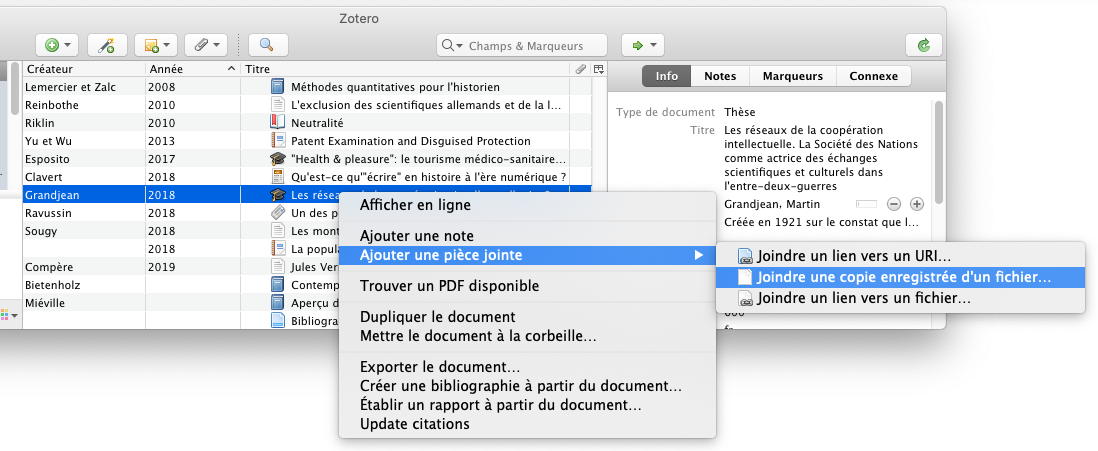Screen dimensions: 1098x451
Task: Click the magnifier advanced search button
Action: pyautogui.click(x=266, y=46)
